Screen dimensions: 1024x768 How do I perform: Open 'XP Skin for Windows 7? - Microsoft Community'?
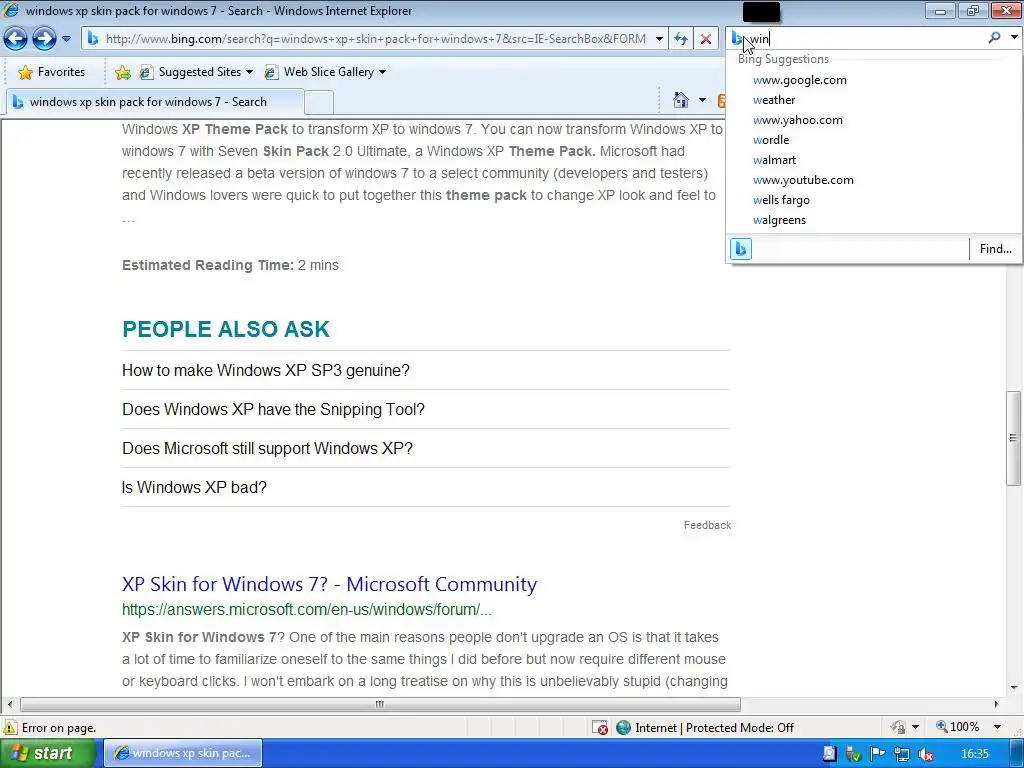(x=329, y=584)
